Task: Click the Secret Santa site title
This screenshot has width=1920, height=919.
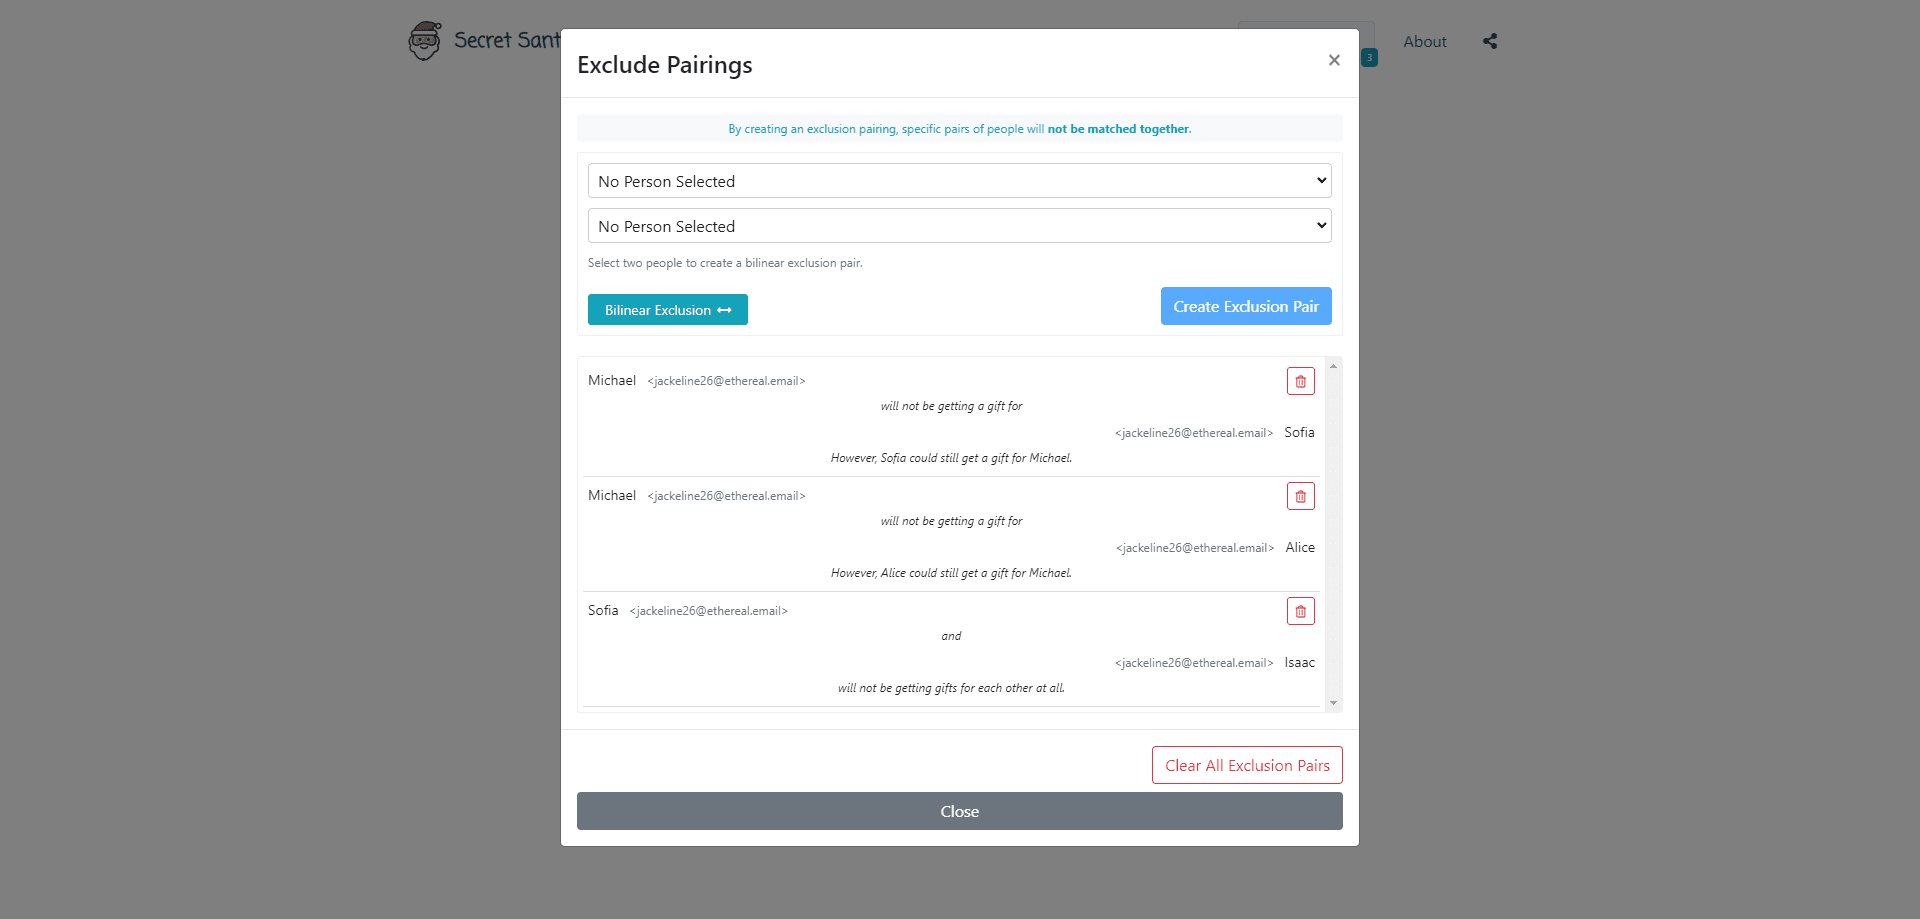Action: [507, 40]
